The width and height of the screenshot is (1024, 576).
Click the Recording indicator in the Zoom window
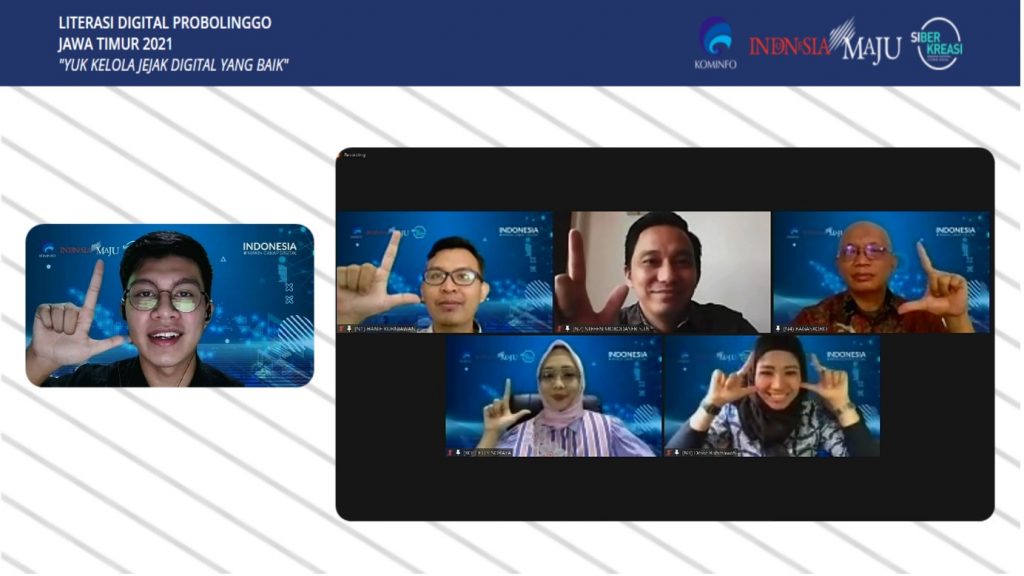[355, 155]
